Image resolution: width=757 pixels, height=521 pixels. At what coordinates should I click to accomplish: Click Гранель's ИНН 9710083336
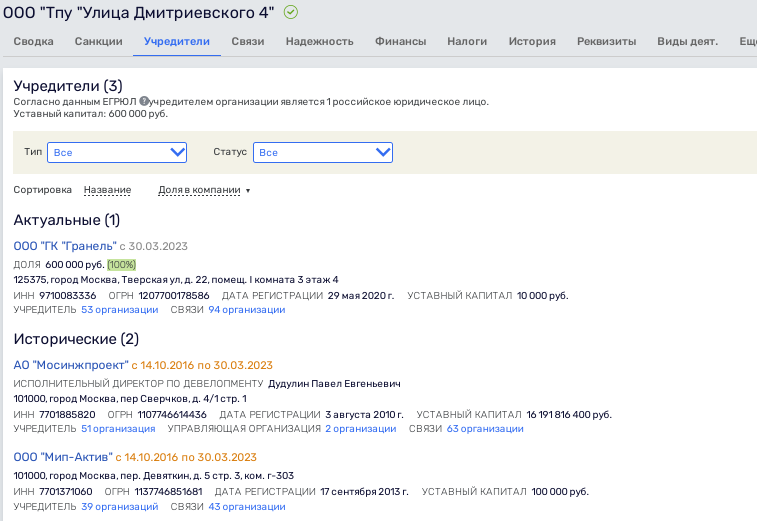(68, 296)
